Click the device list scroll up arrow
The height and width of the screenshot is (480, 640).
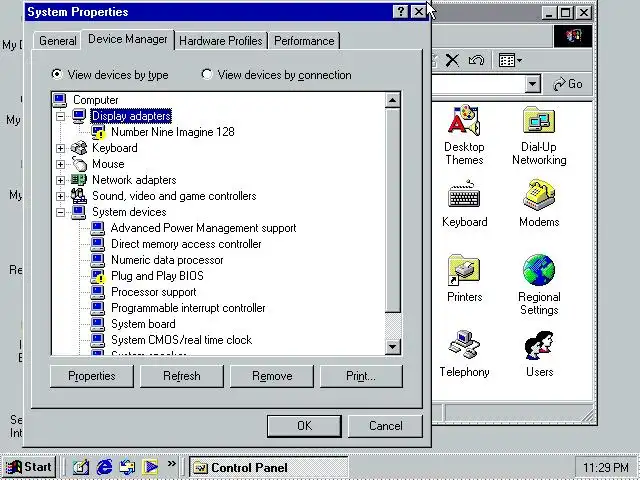(392, 100)
